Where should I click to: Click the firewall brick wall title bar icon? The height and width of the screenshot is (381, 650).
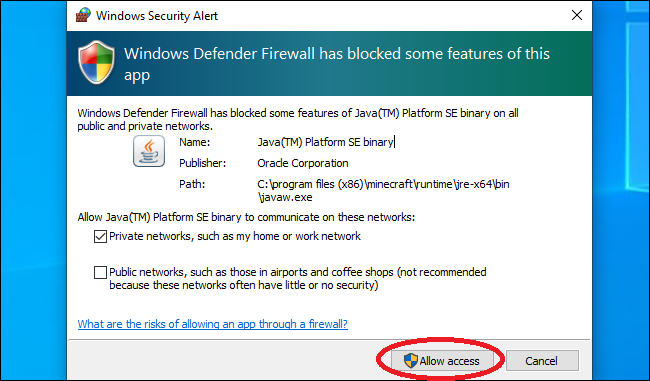[83, 15]
